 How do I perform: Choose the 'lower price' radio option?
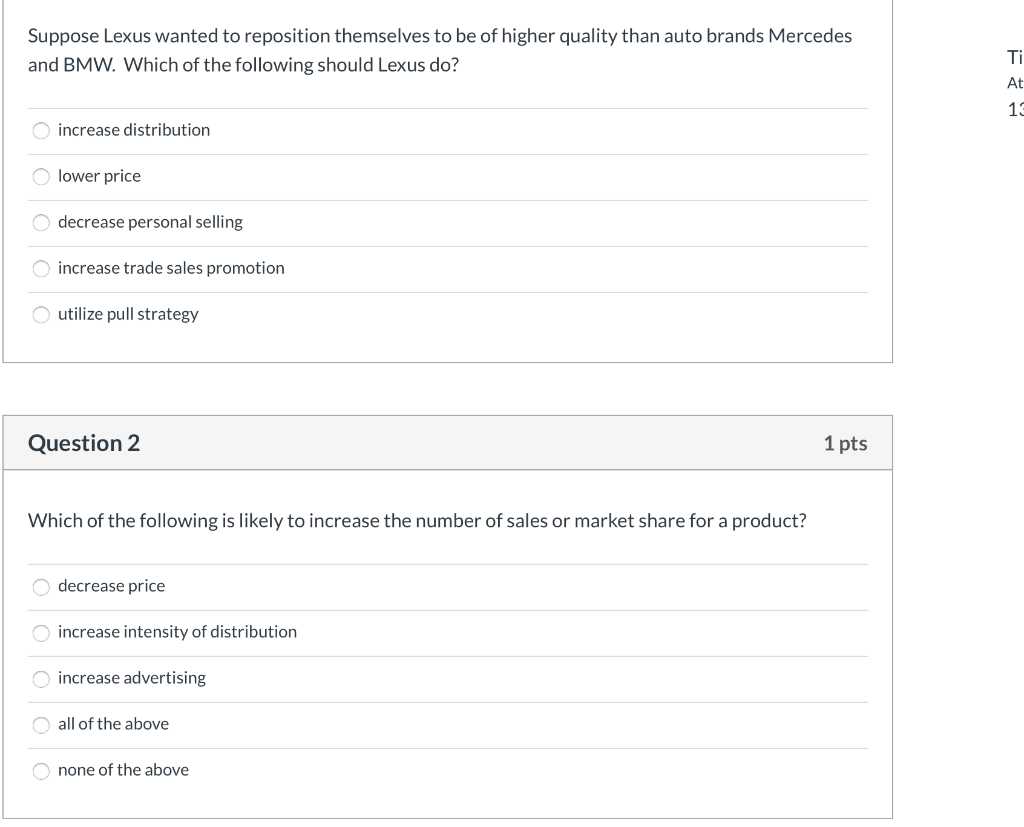41,177
